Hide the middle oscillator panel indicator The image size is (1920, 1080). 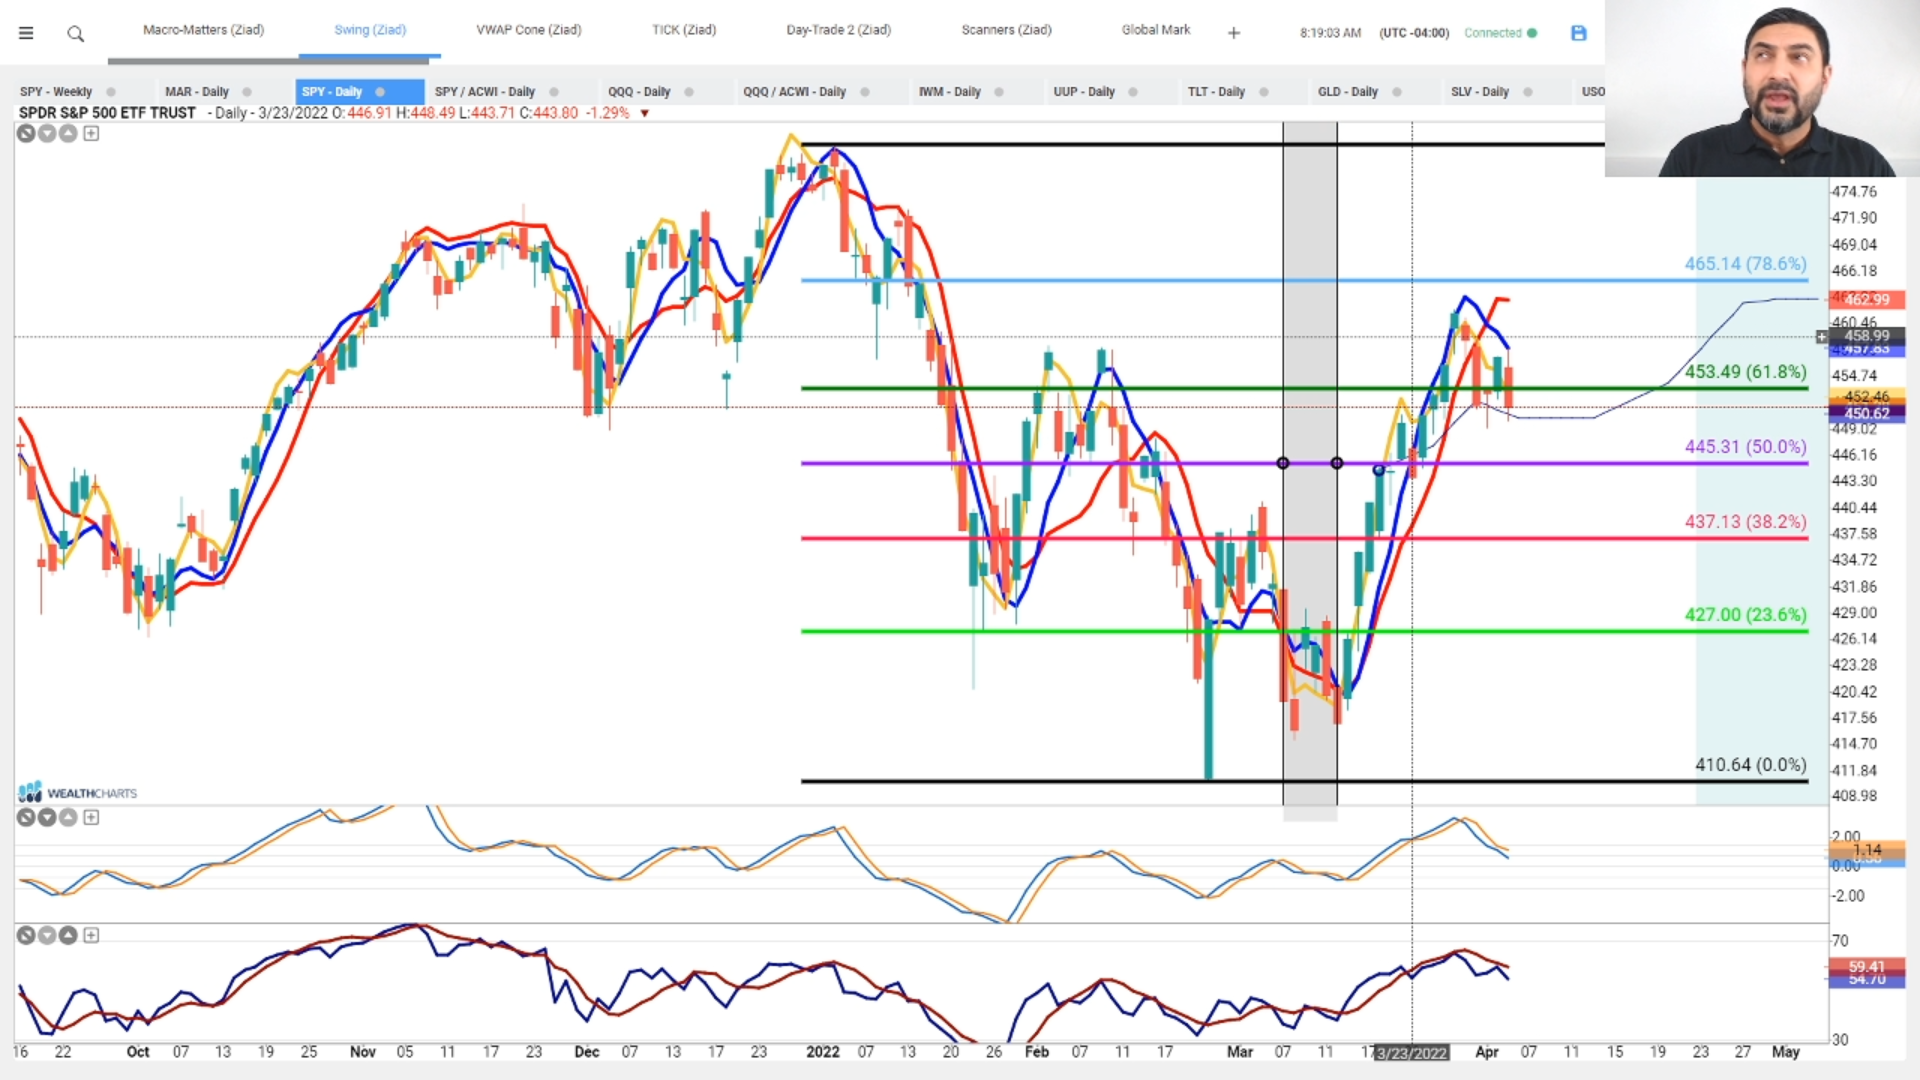(x=26, y=817)
